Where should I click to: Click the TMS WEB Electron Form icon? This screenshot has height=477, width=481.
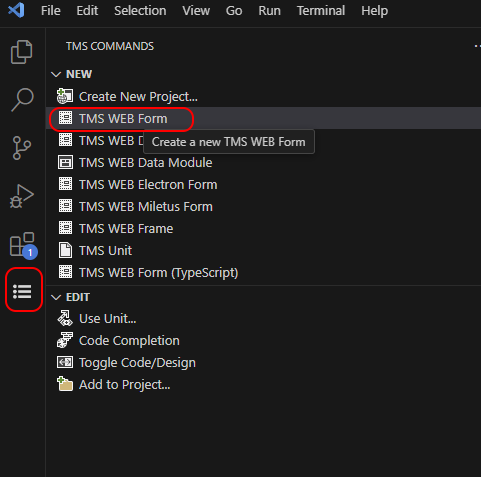(65, 184)
